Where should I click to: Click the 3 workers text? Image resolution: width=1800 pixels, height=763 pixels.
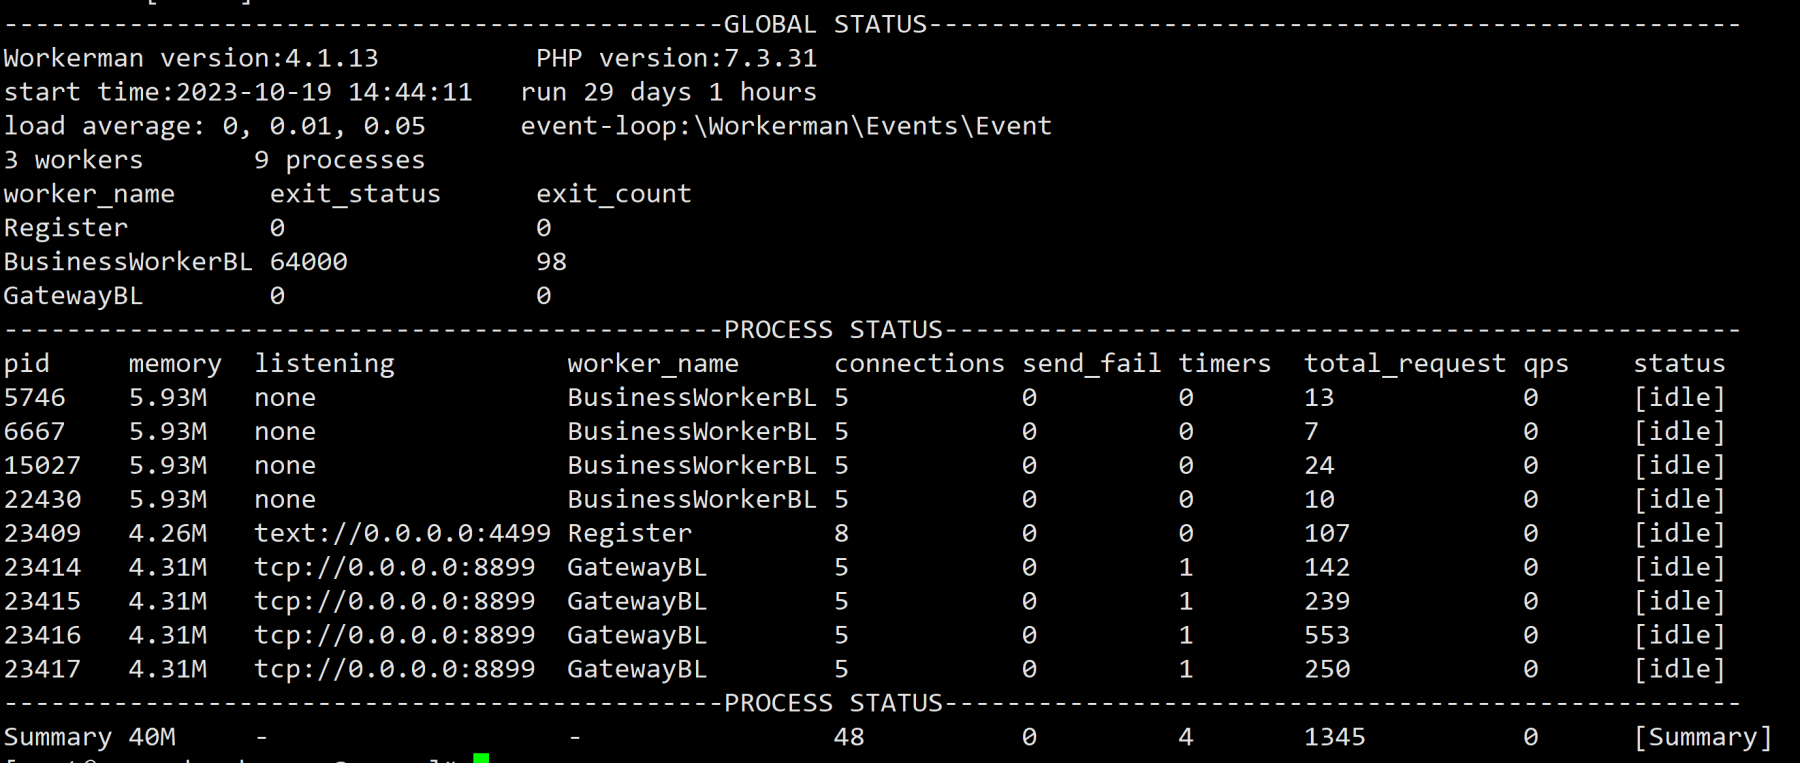tap(73, 160)
